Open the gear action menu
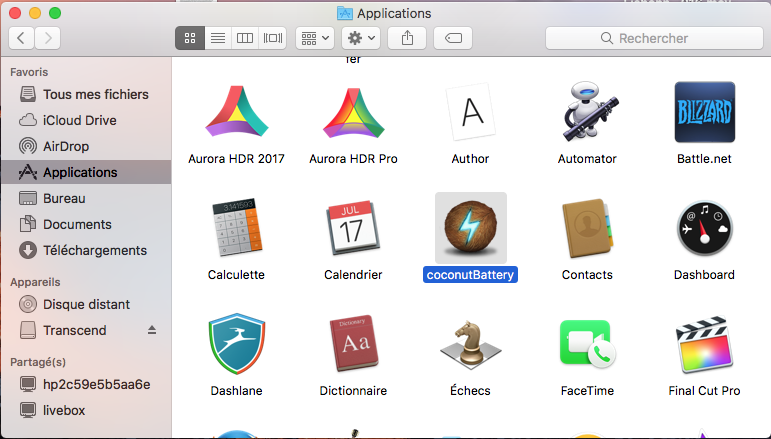The width and height of the screenshot is (771, 439). 361,38
